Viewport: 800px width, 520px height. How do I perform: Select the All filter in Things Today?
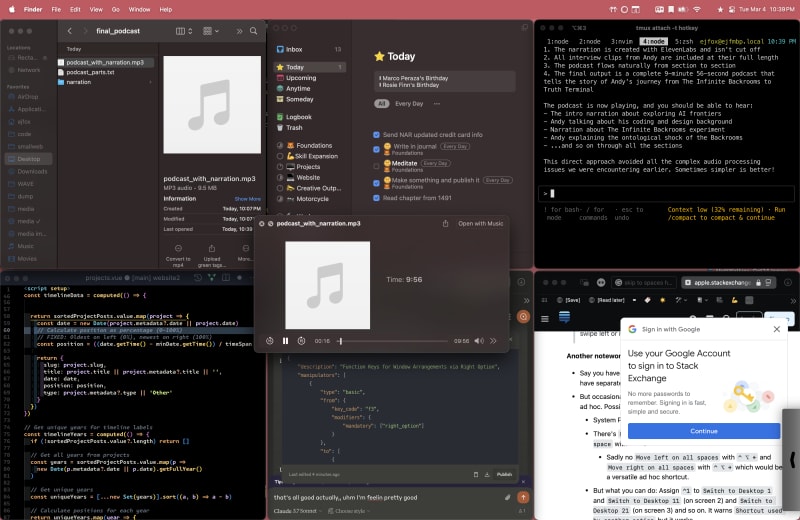pyautogui.click(x=381, y=104)
